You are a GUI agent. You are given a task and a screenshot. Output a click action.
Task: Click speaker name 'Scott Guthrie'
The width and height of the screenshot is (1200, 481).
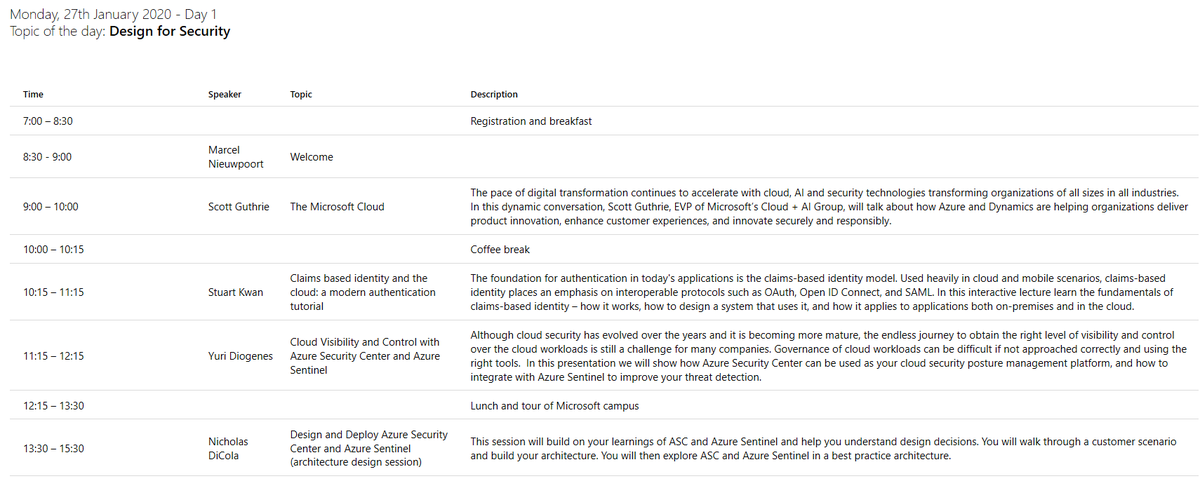tap(238, 207)
